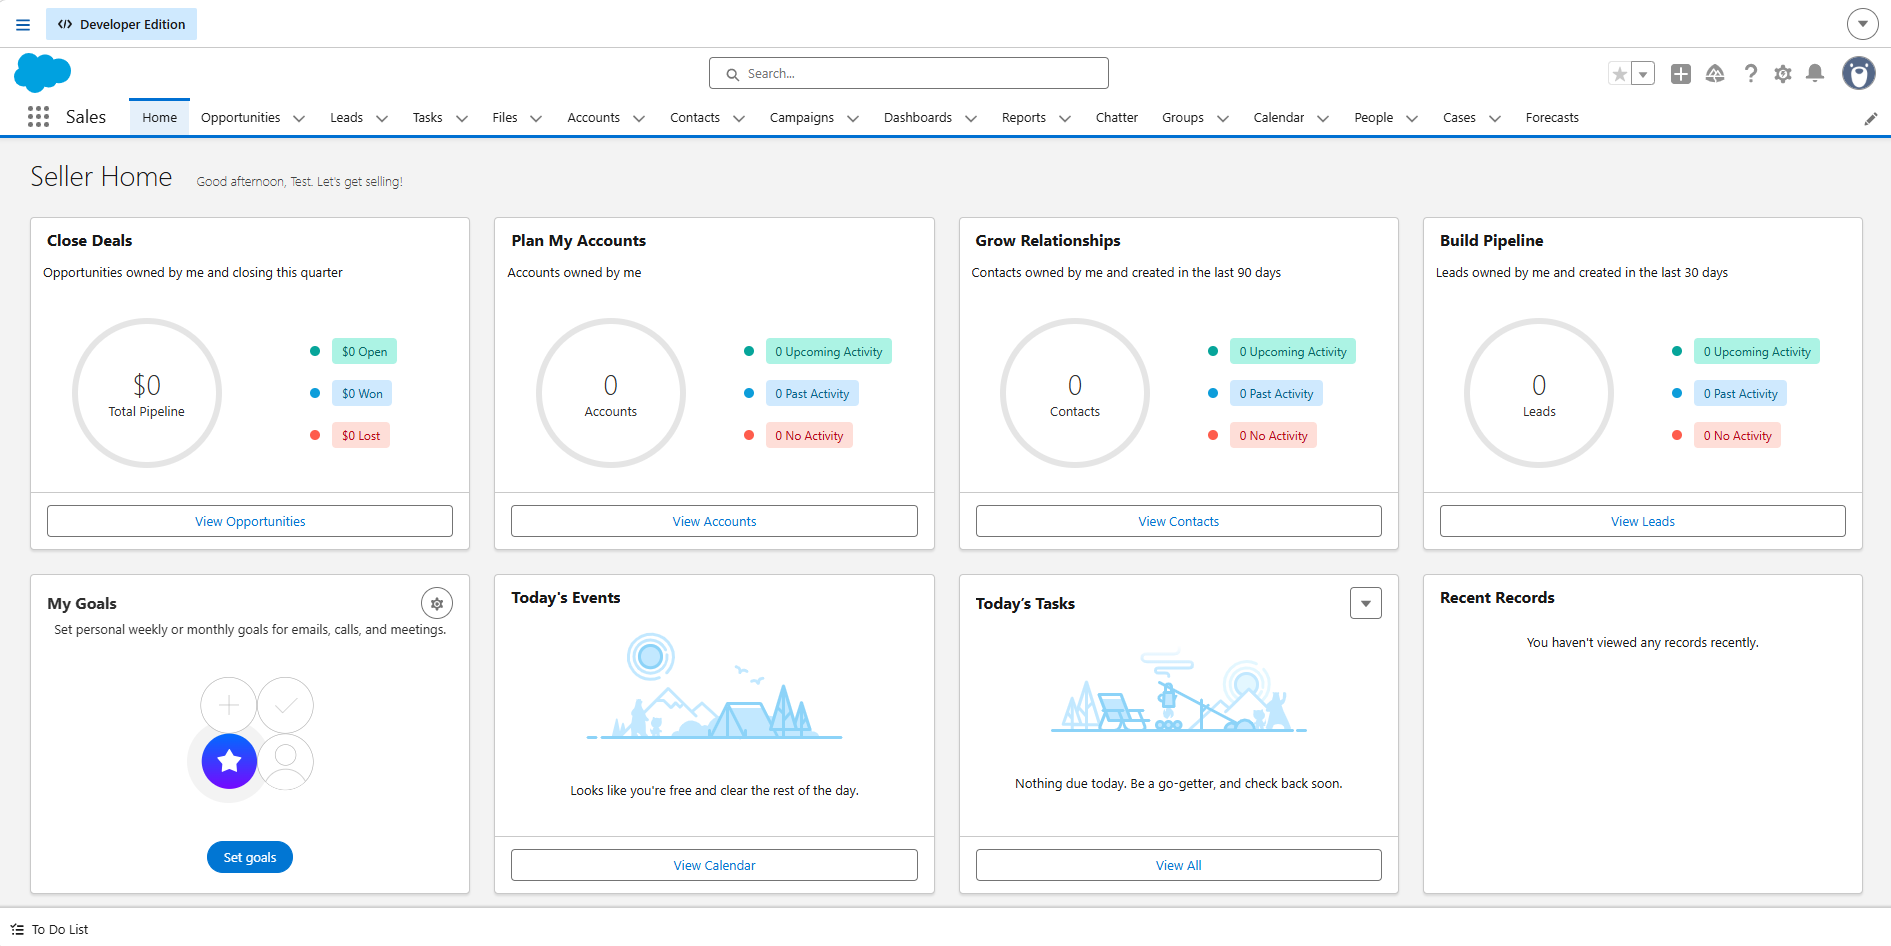1891x946 pixels.
Task: Expand the circled arrow menu at top right
Action: point(1862,24)
